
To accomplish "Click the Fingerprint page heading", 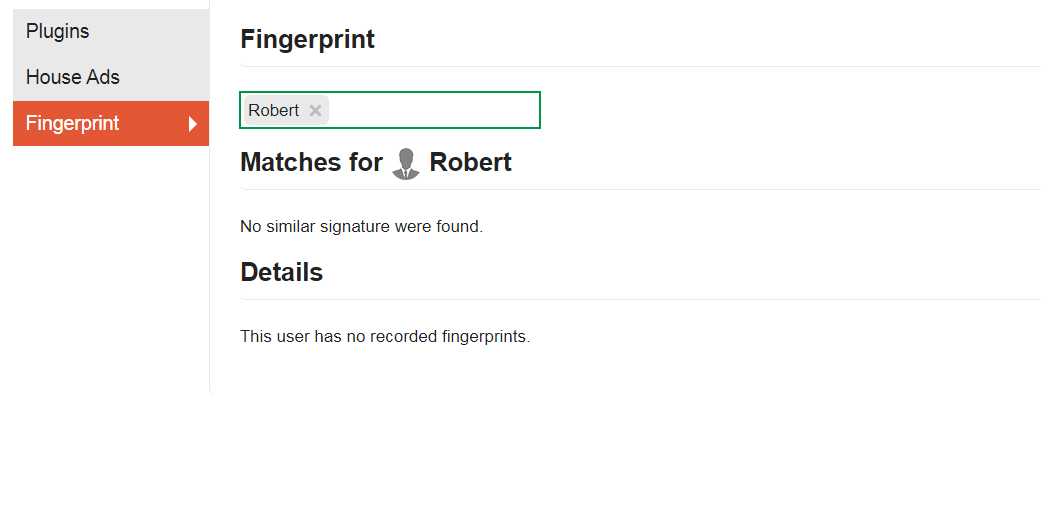I will coord(307,39).
